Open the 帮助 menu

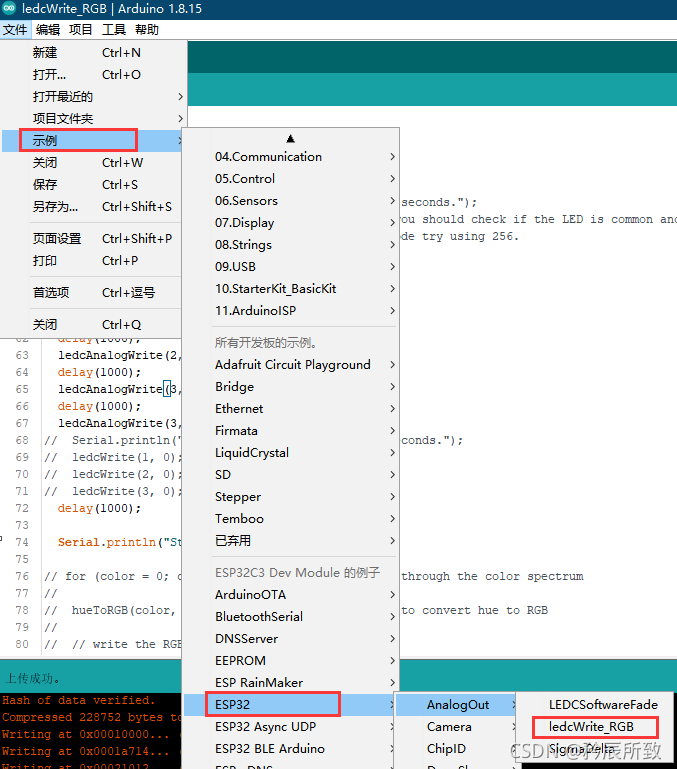point(147,30)
